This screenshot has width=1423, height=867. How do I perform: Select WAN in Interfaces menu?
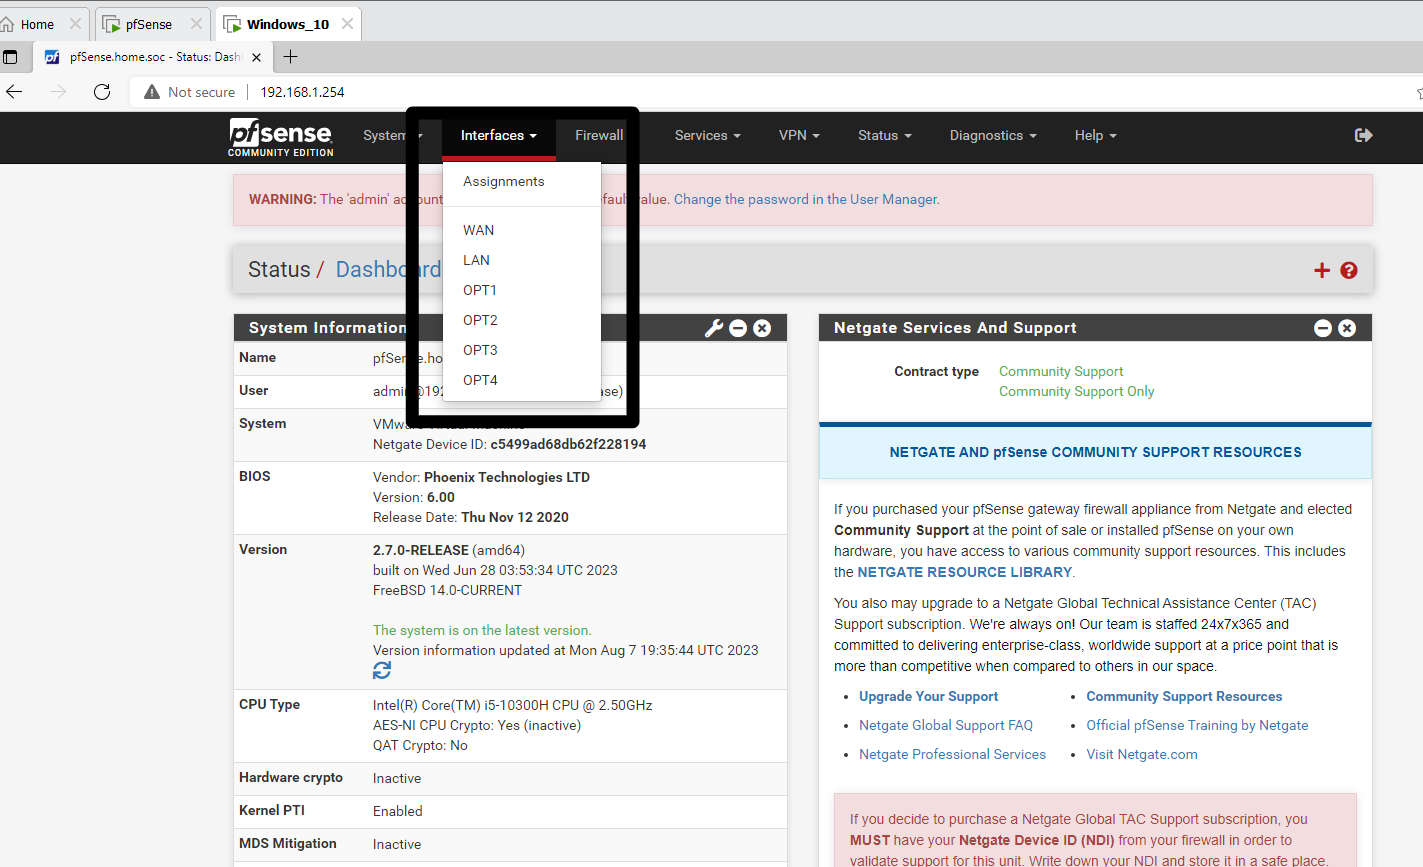(x=522, y=230)
